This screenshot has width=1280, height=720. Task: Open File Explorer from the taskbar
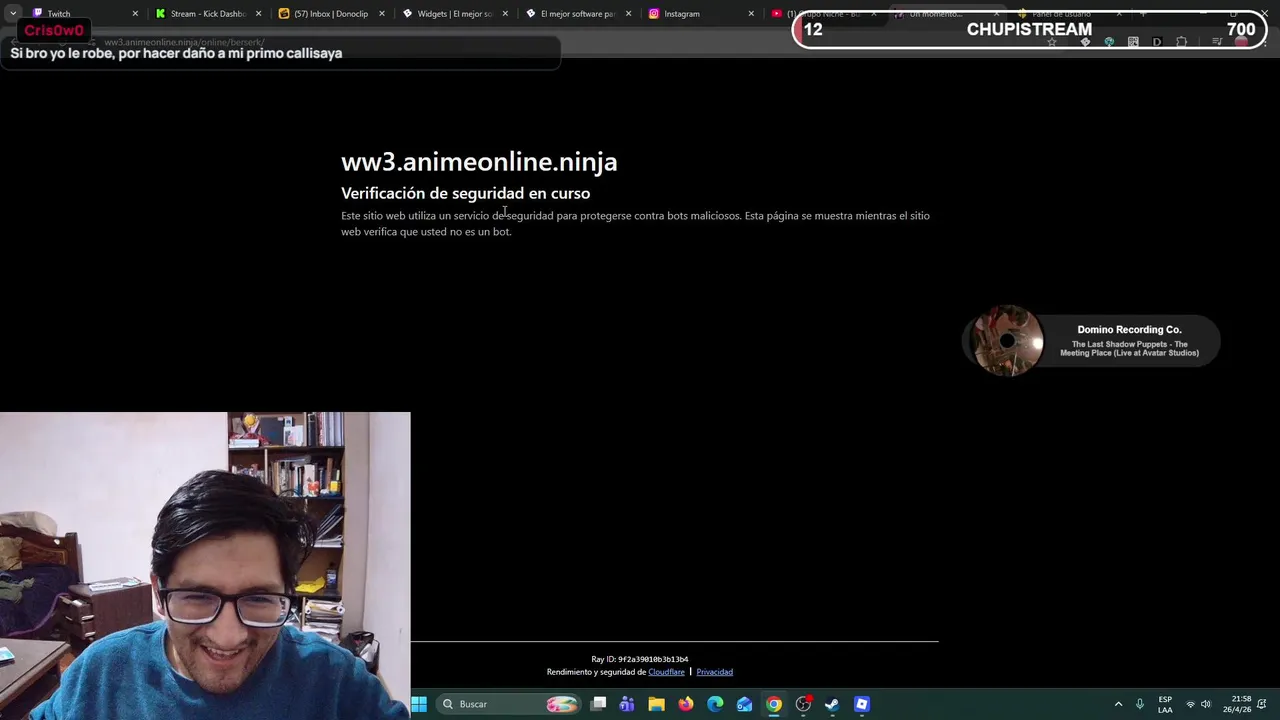tap(656, 704)
